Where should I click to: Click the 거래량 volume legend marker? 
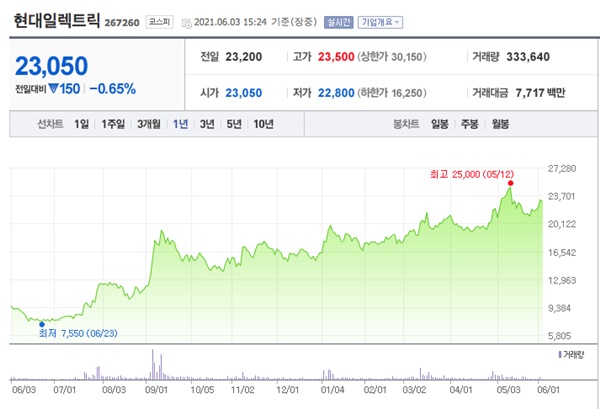[560, 355]
